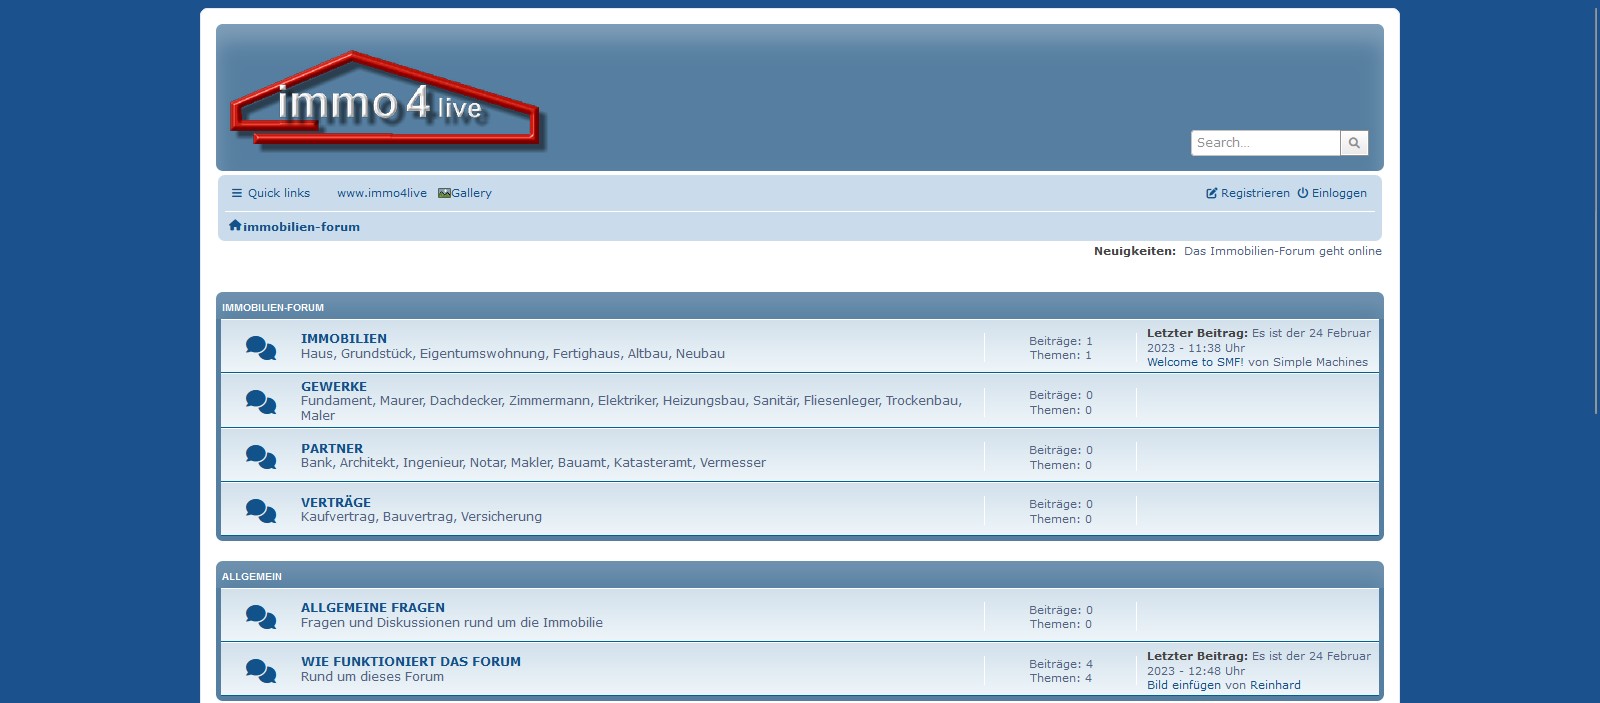Open the www.immo4live link
The image size is (1600, 703).
coord(382,193)
